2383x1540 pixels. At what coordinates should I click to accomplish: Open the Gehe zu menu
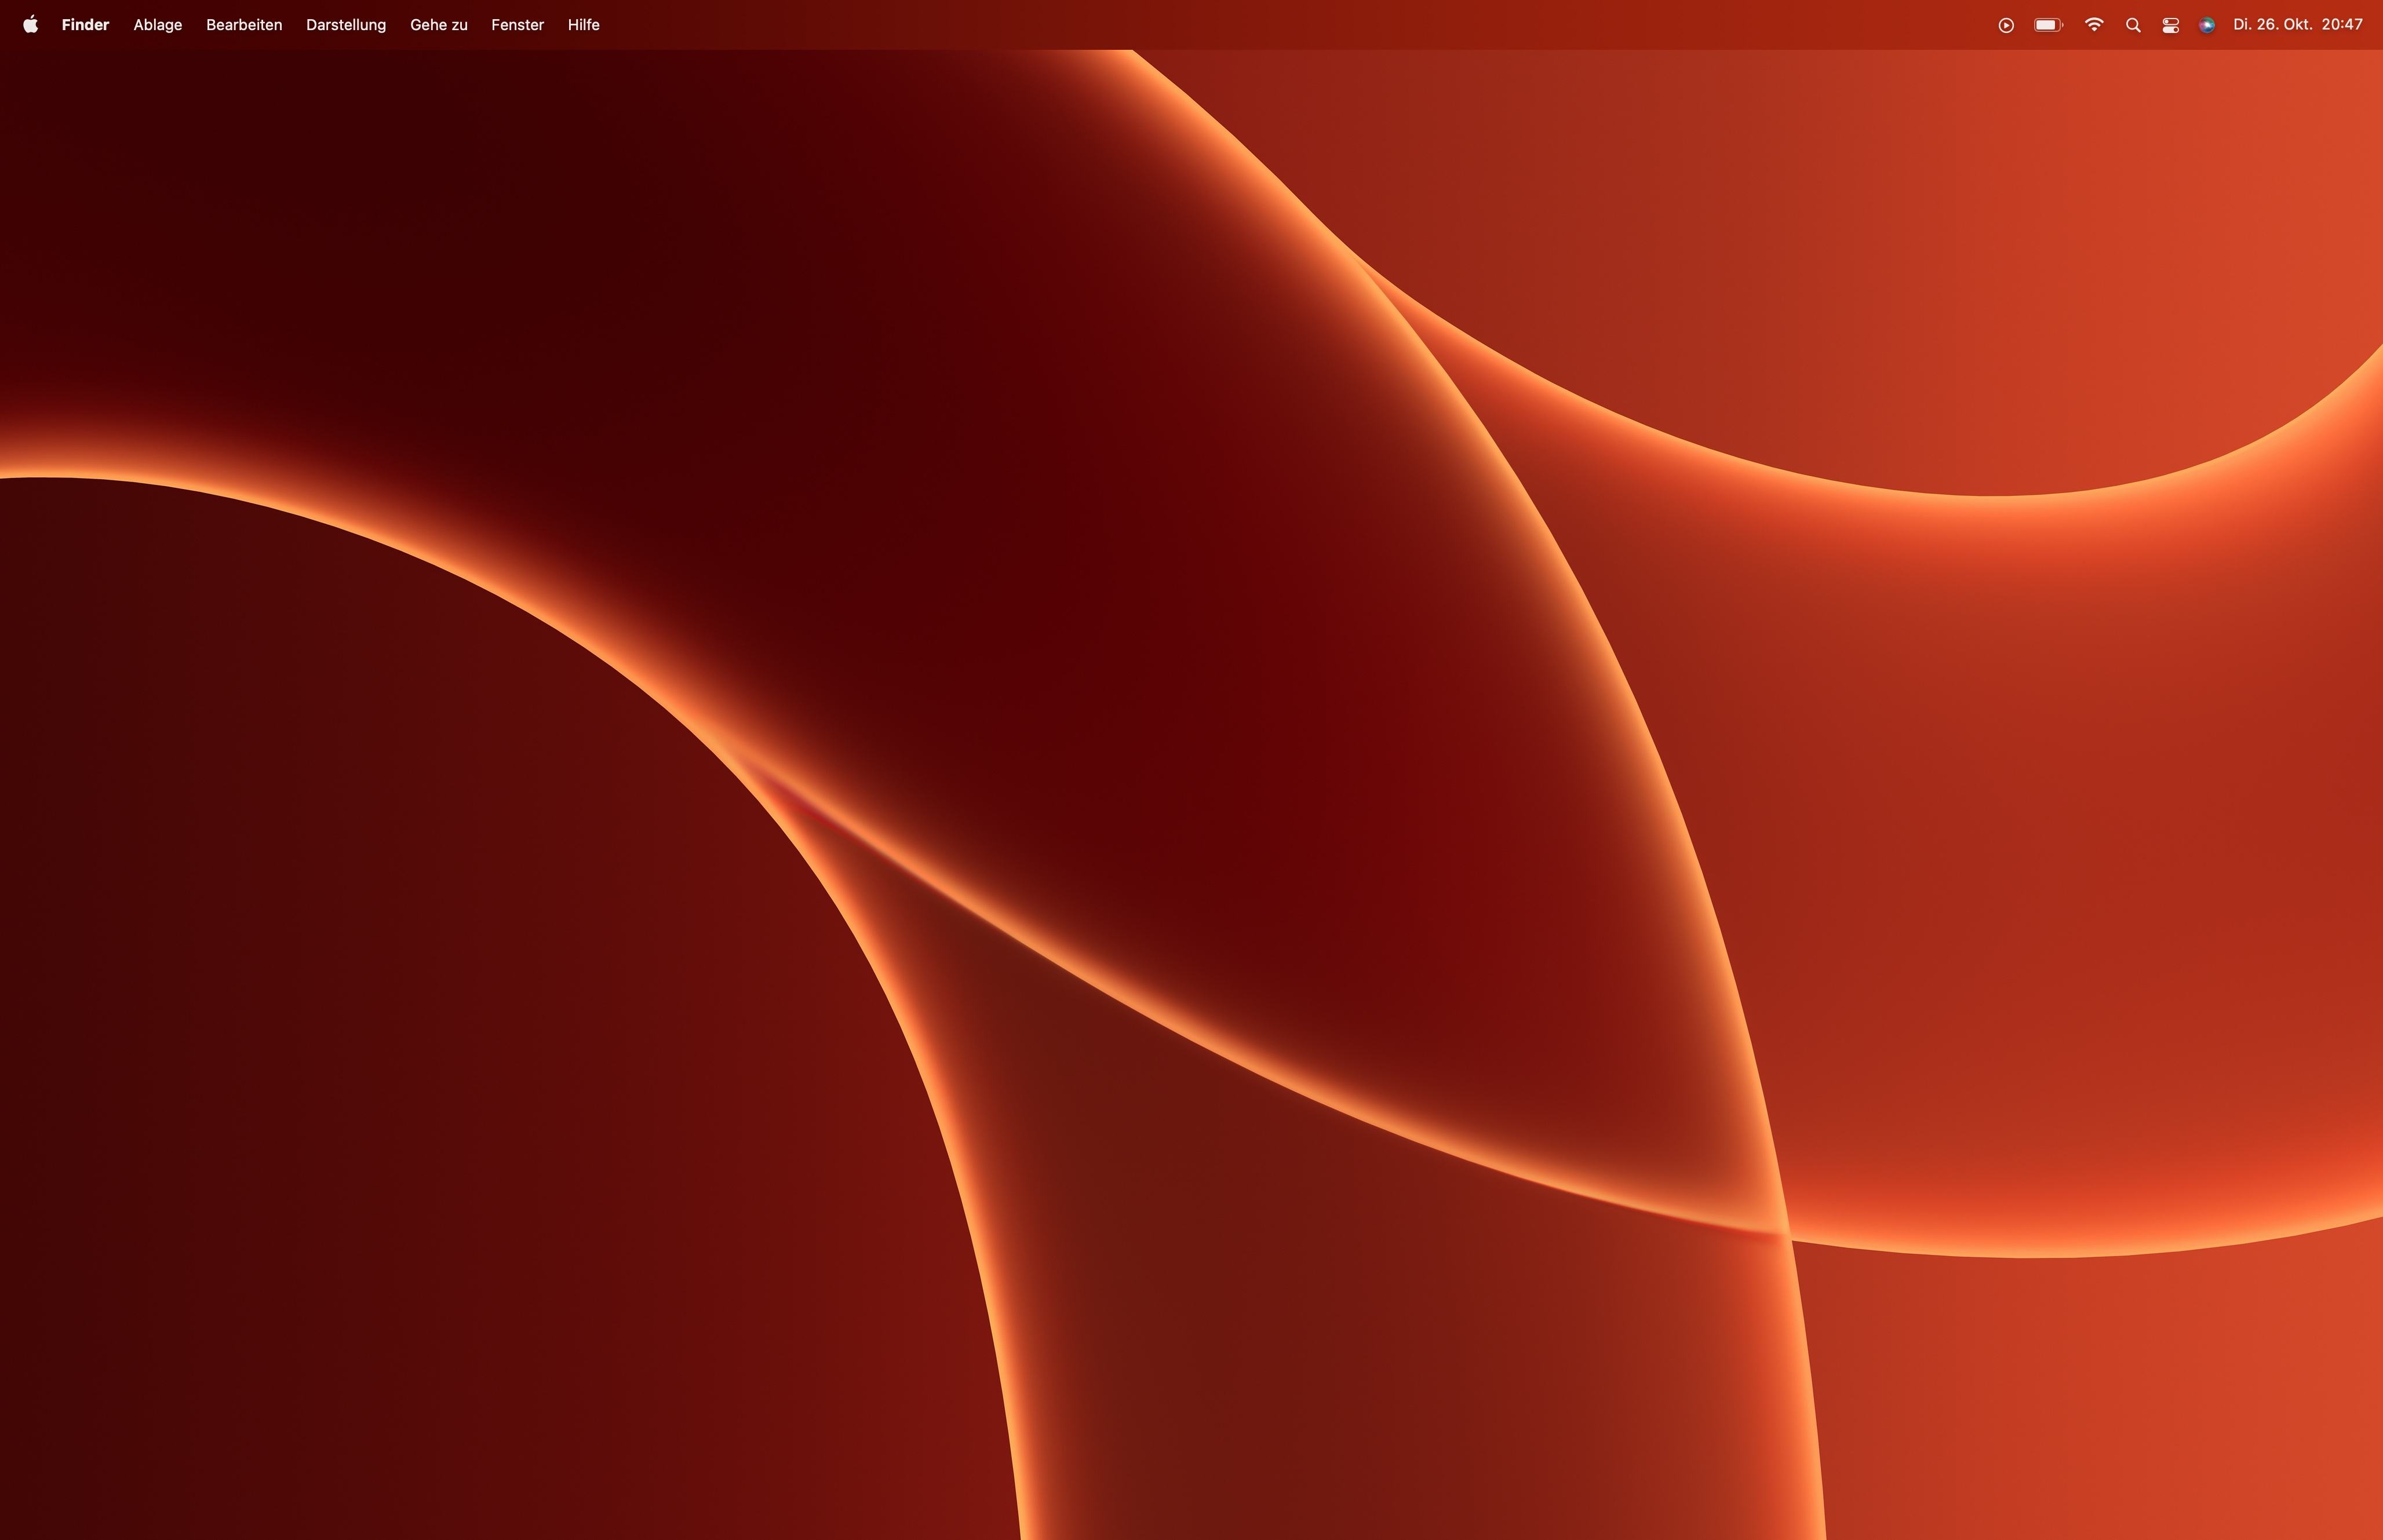click(x=439, y=25)
